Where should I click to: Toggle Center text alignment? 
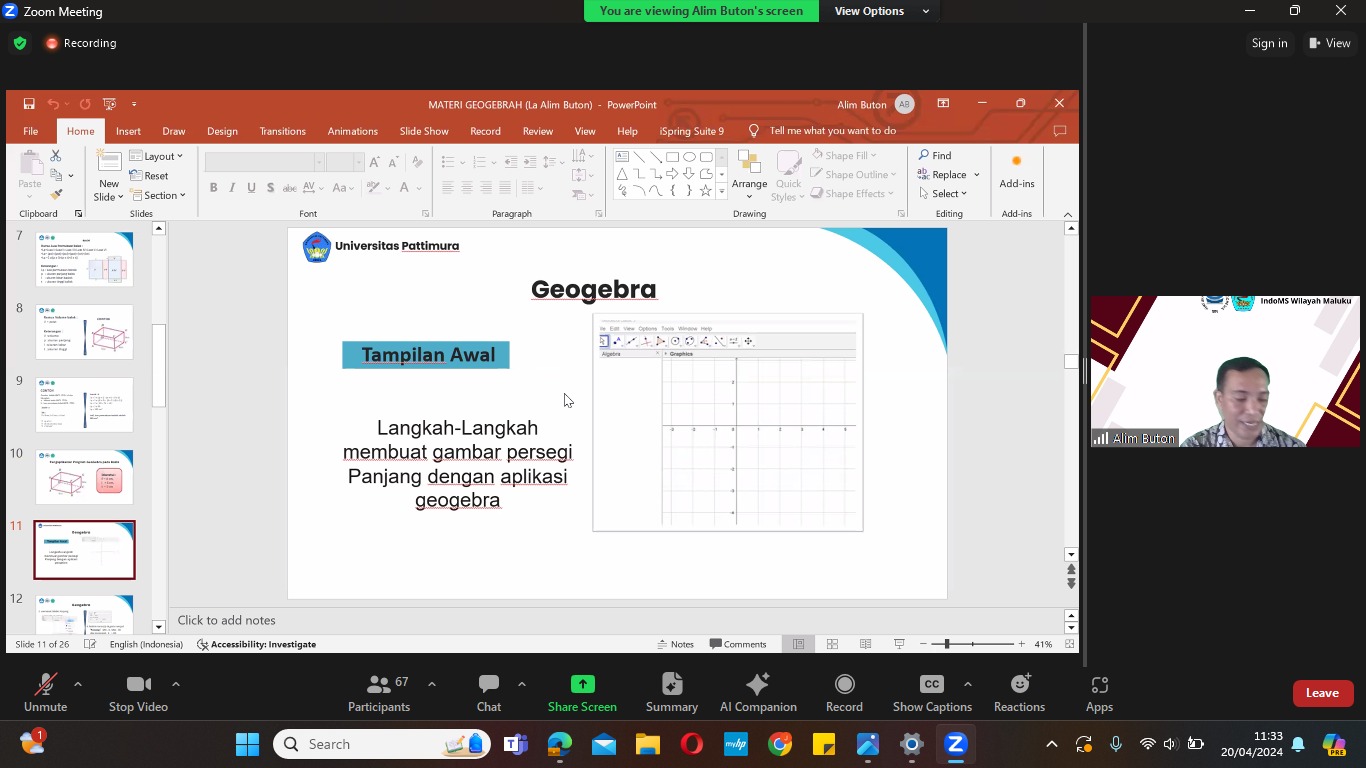point(466,187)
